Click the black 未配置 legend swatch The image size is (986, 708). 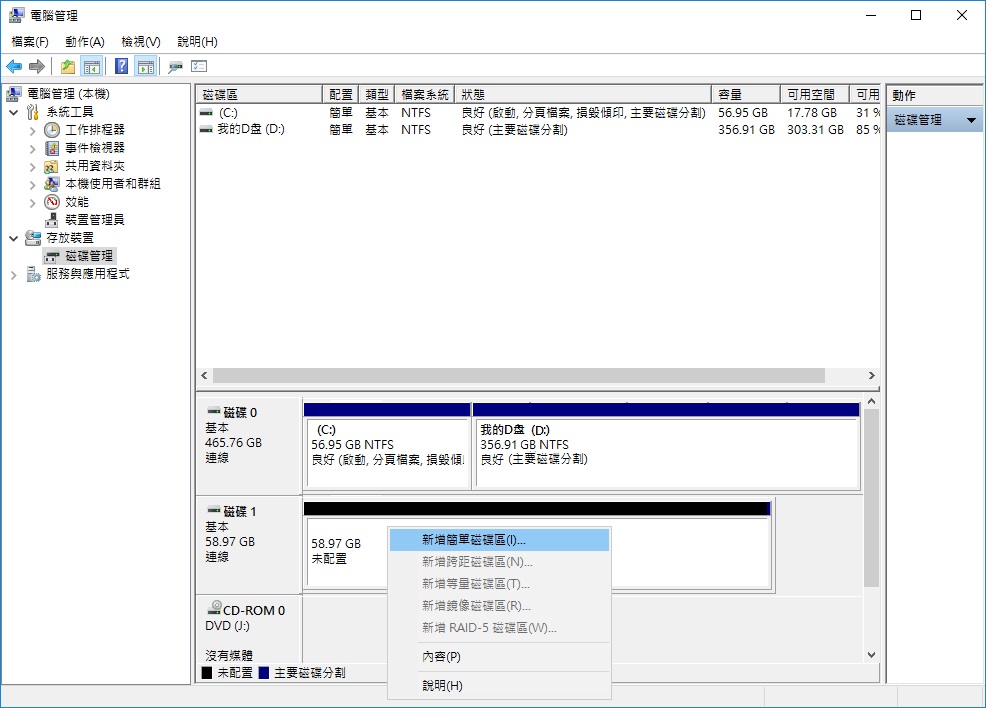[207, 673]
